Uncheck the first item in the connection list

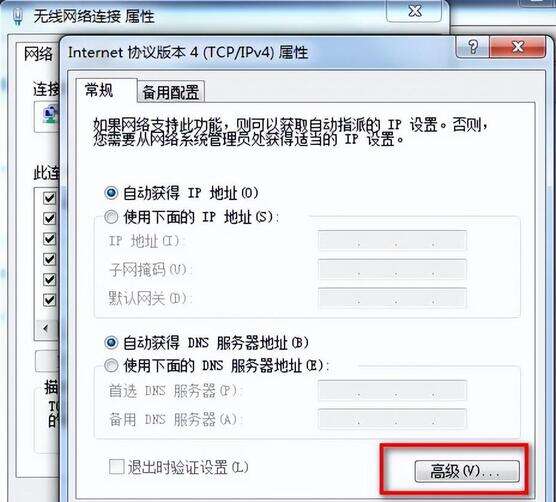[49, 198]
